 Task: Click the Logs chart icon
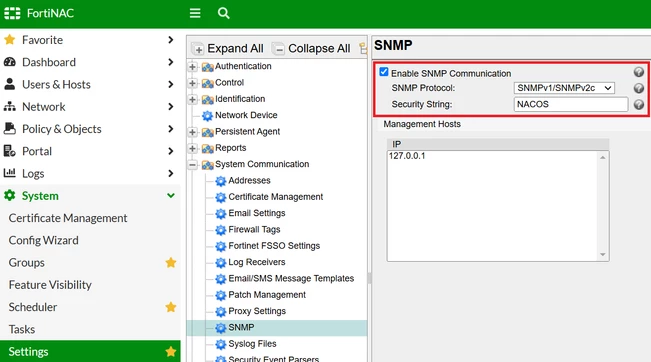[x=10, y=173]
